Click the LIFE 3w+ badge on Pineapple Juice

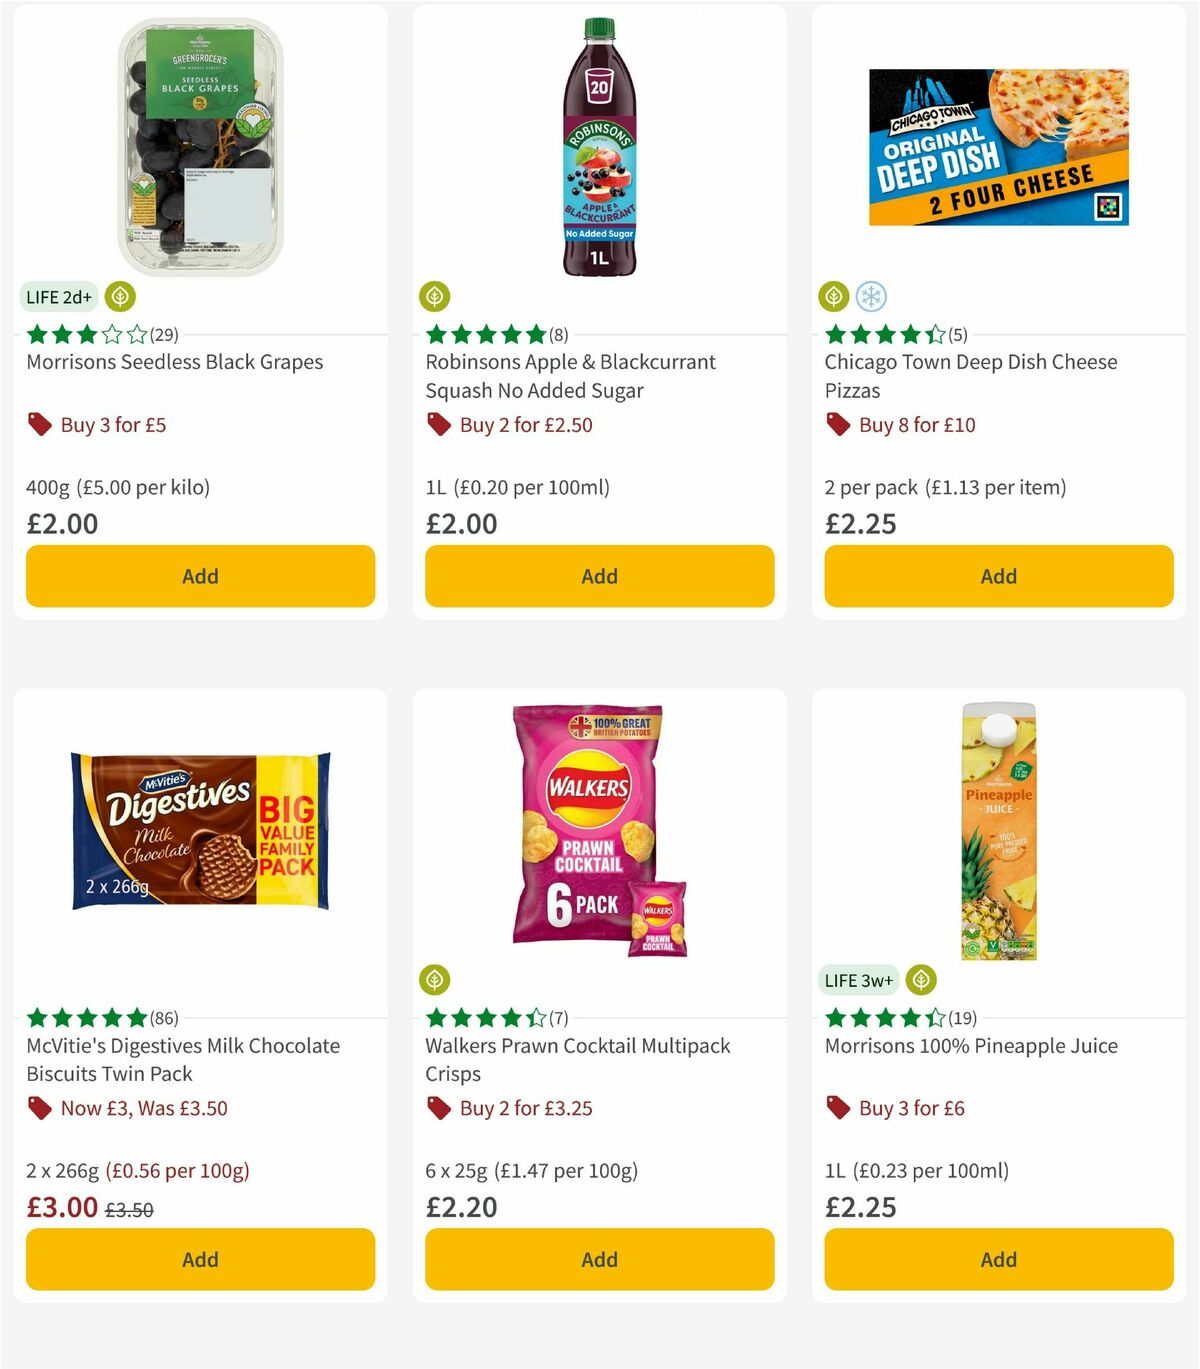[x=858, y=980]
